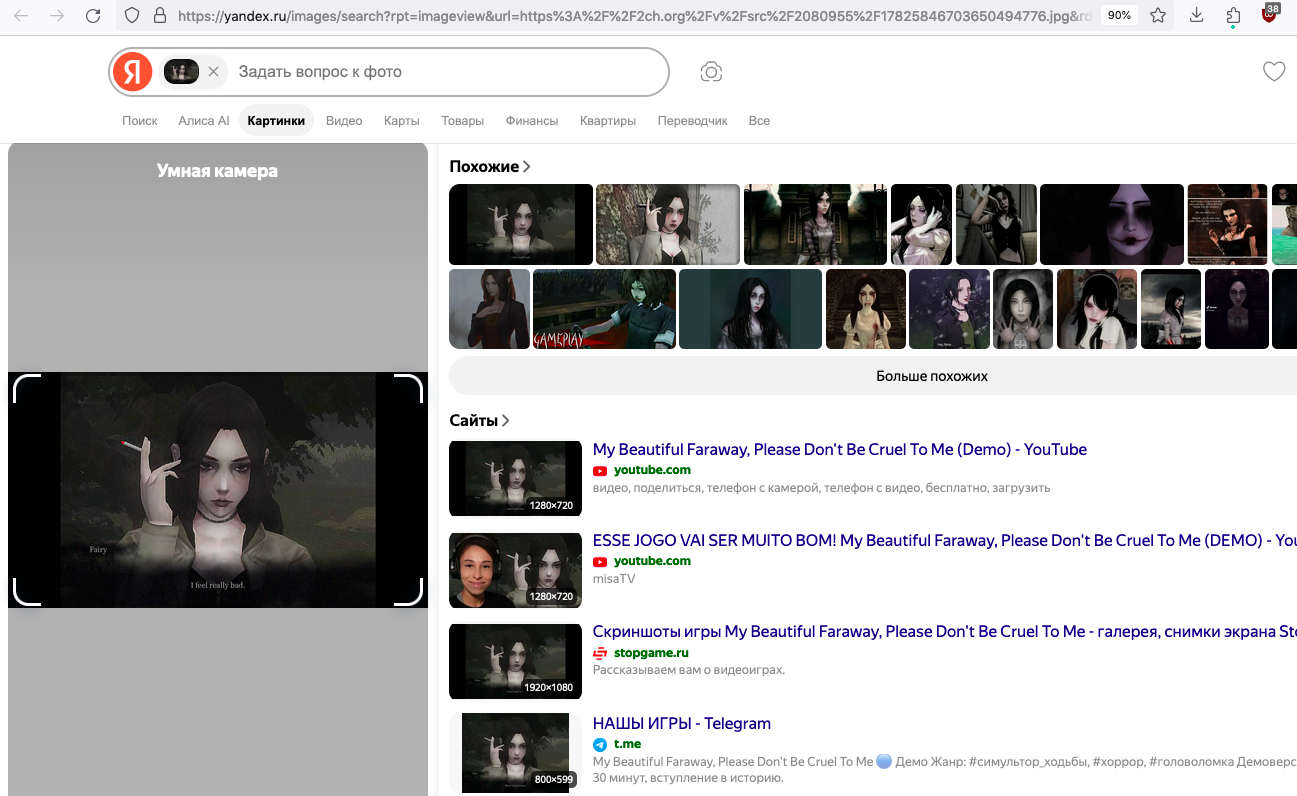1297x796 pixels.
Task: Open the browser downloads panel
Action: pyautogui.click(x=1198, y=16)
